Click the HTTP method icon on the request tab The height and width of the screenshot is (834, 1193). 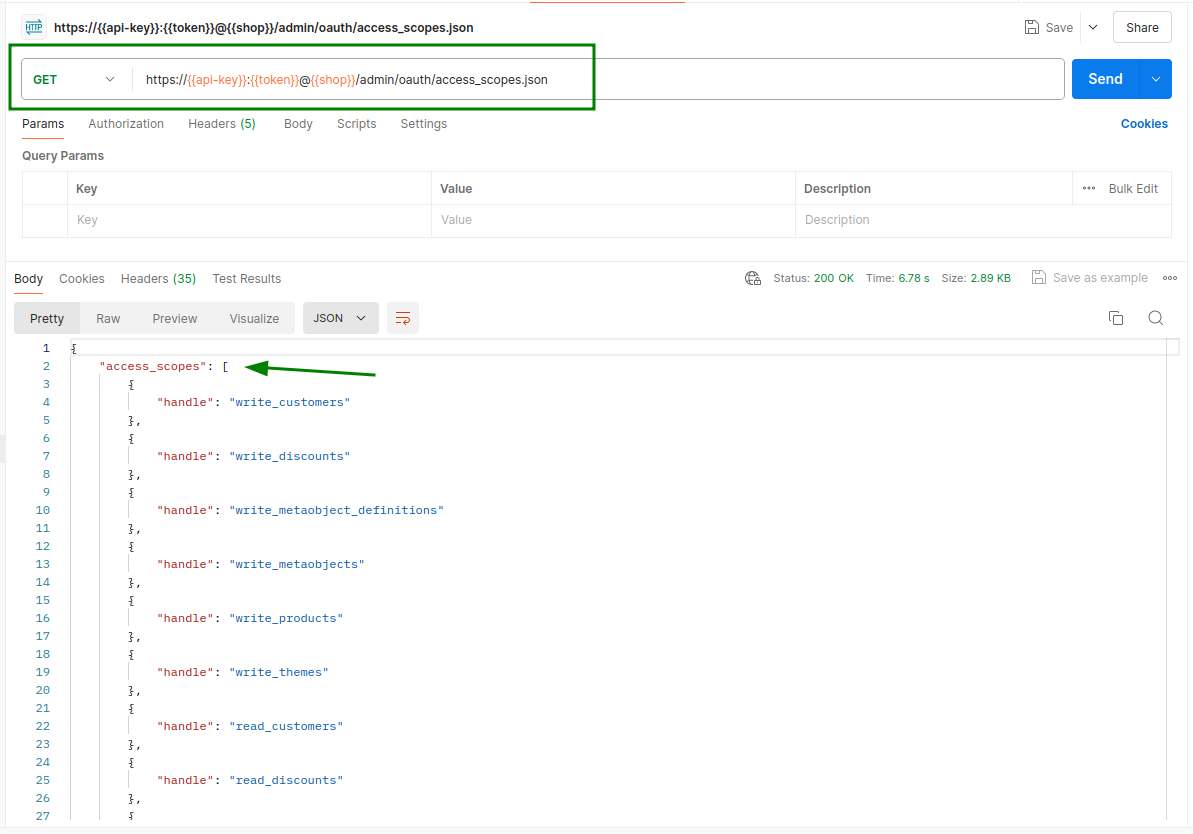click(x=34, y=27)
